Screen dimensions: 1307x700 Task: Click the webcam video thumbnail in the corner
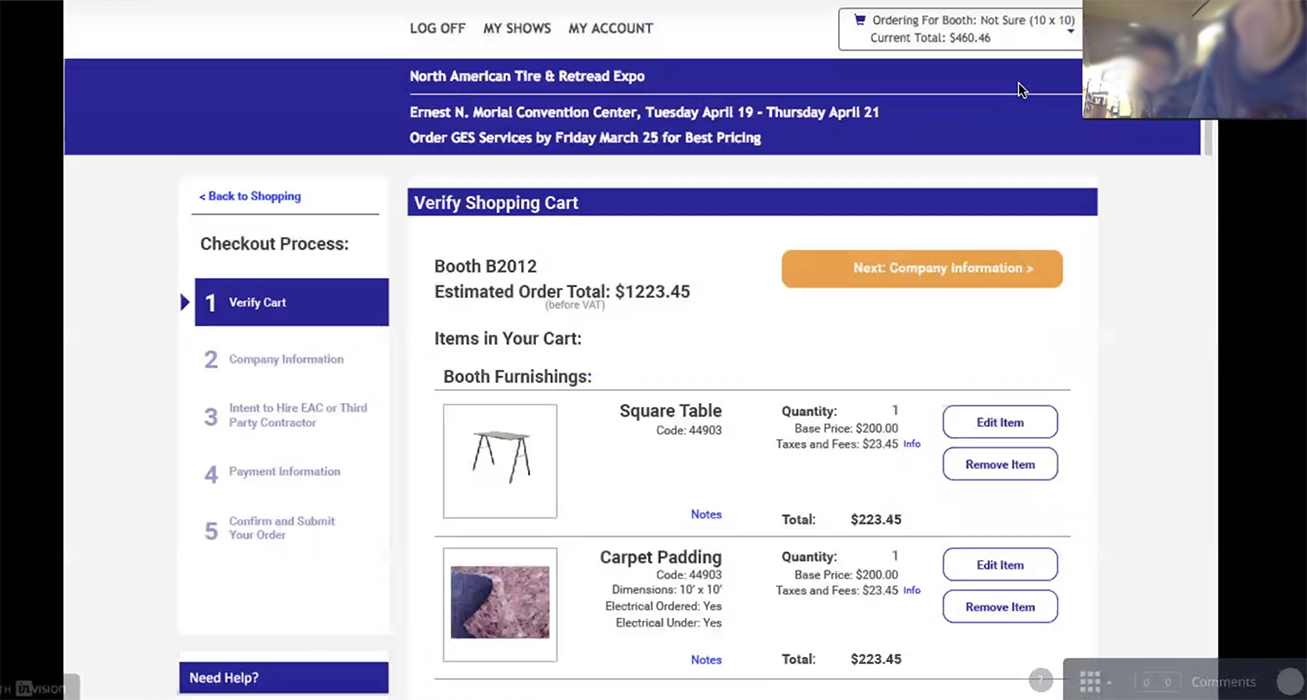(1194, 59)
